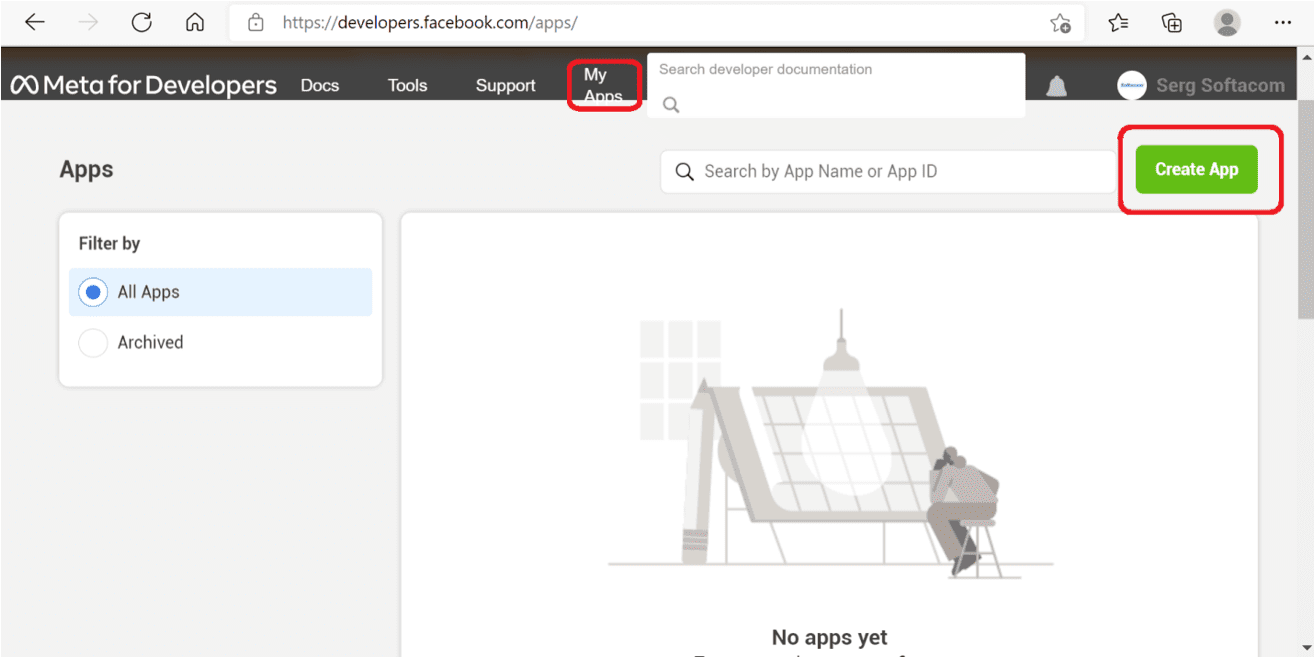Open the Support menu
The height and width of the screenshot is (661, 1314).
tap(505, 85)
